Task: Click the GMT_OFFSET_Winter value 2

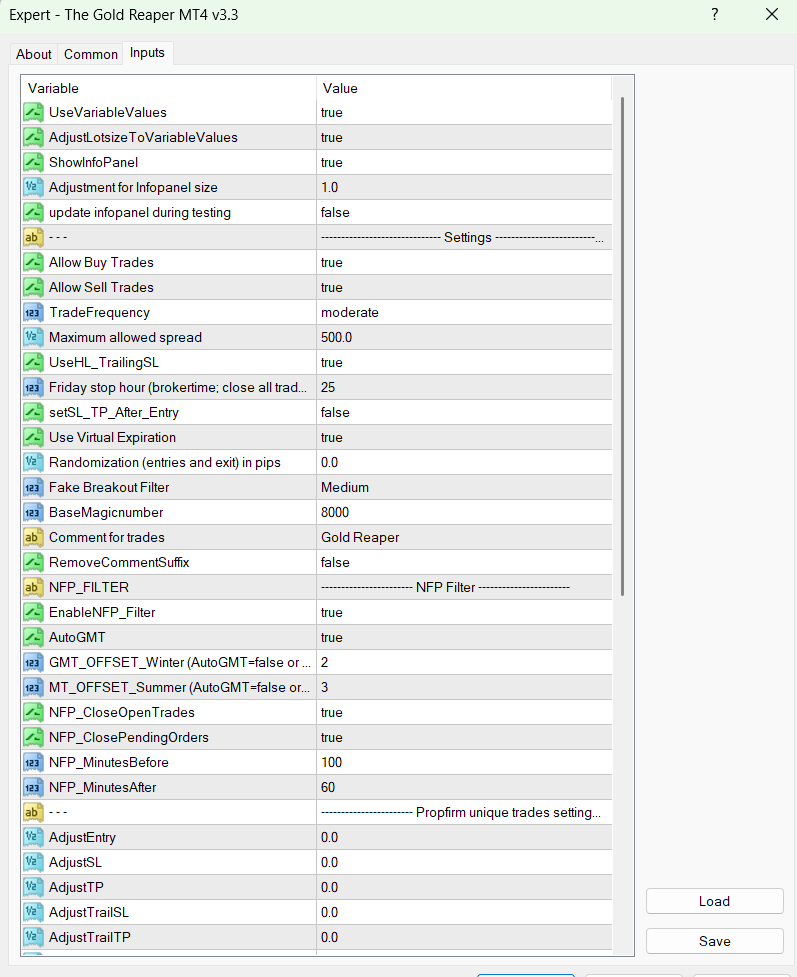Action: pos(325,662)
